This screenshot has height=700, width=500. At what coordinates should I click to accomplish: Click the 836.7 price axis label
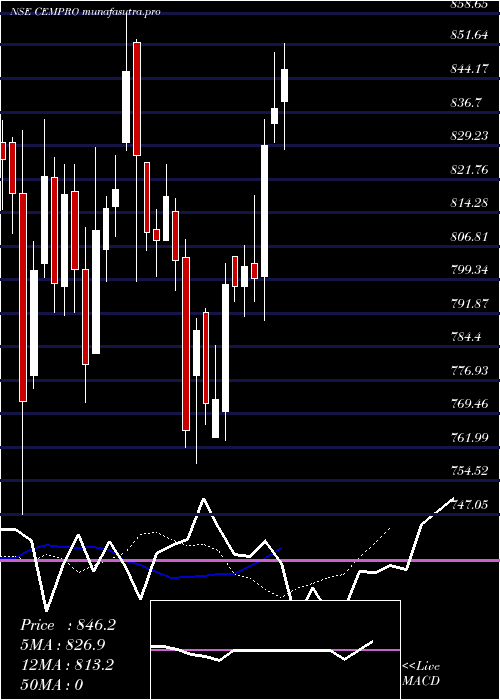[466, 103]
